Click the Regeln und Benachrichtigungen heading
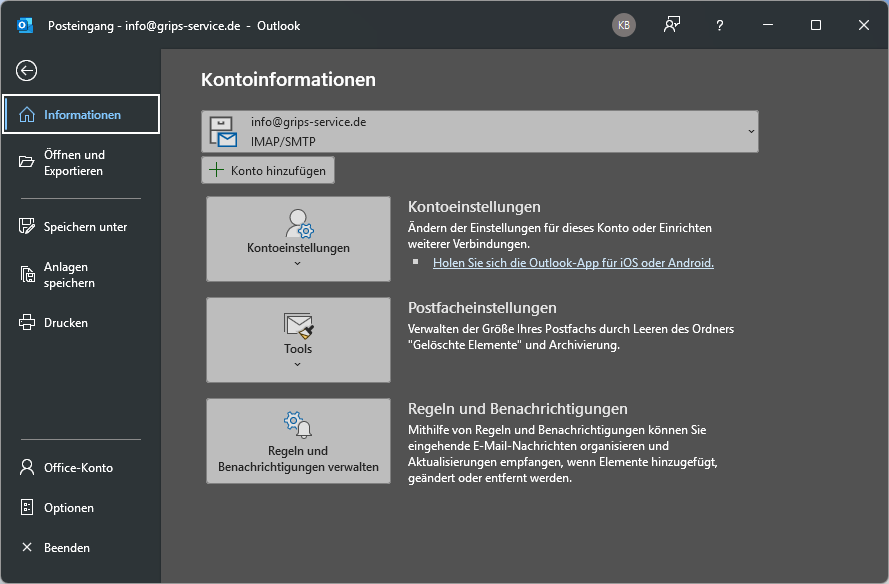This screenshot has width=889, height=584. (518, 409)
